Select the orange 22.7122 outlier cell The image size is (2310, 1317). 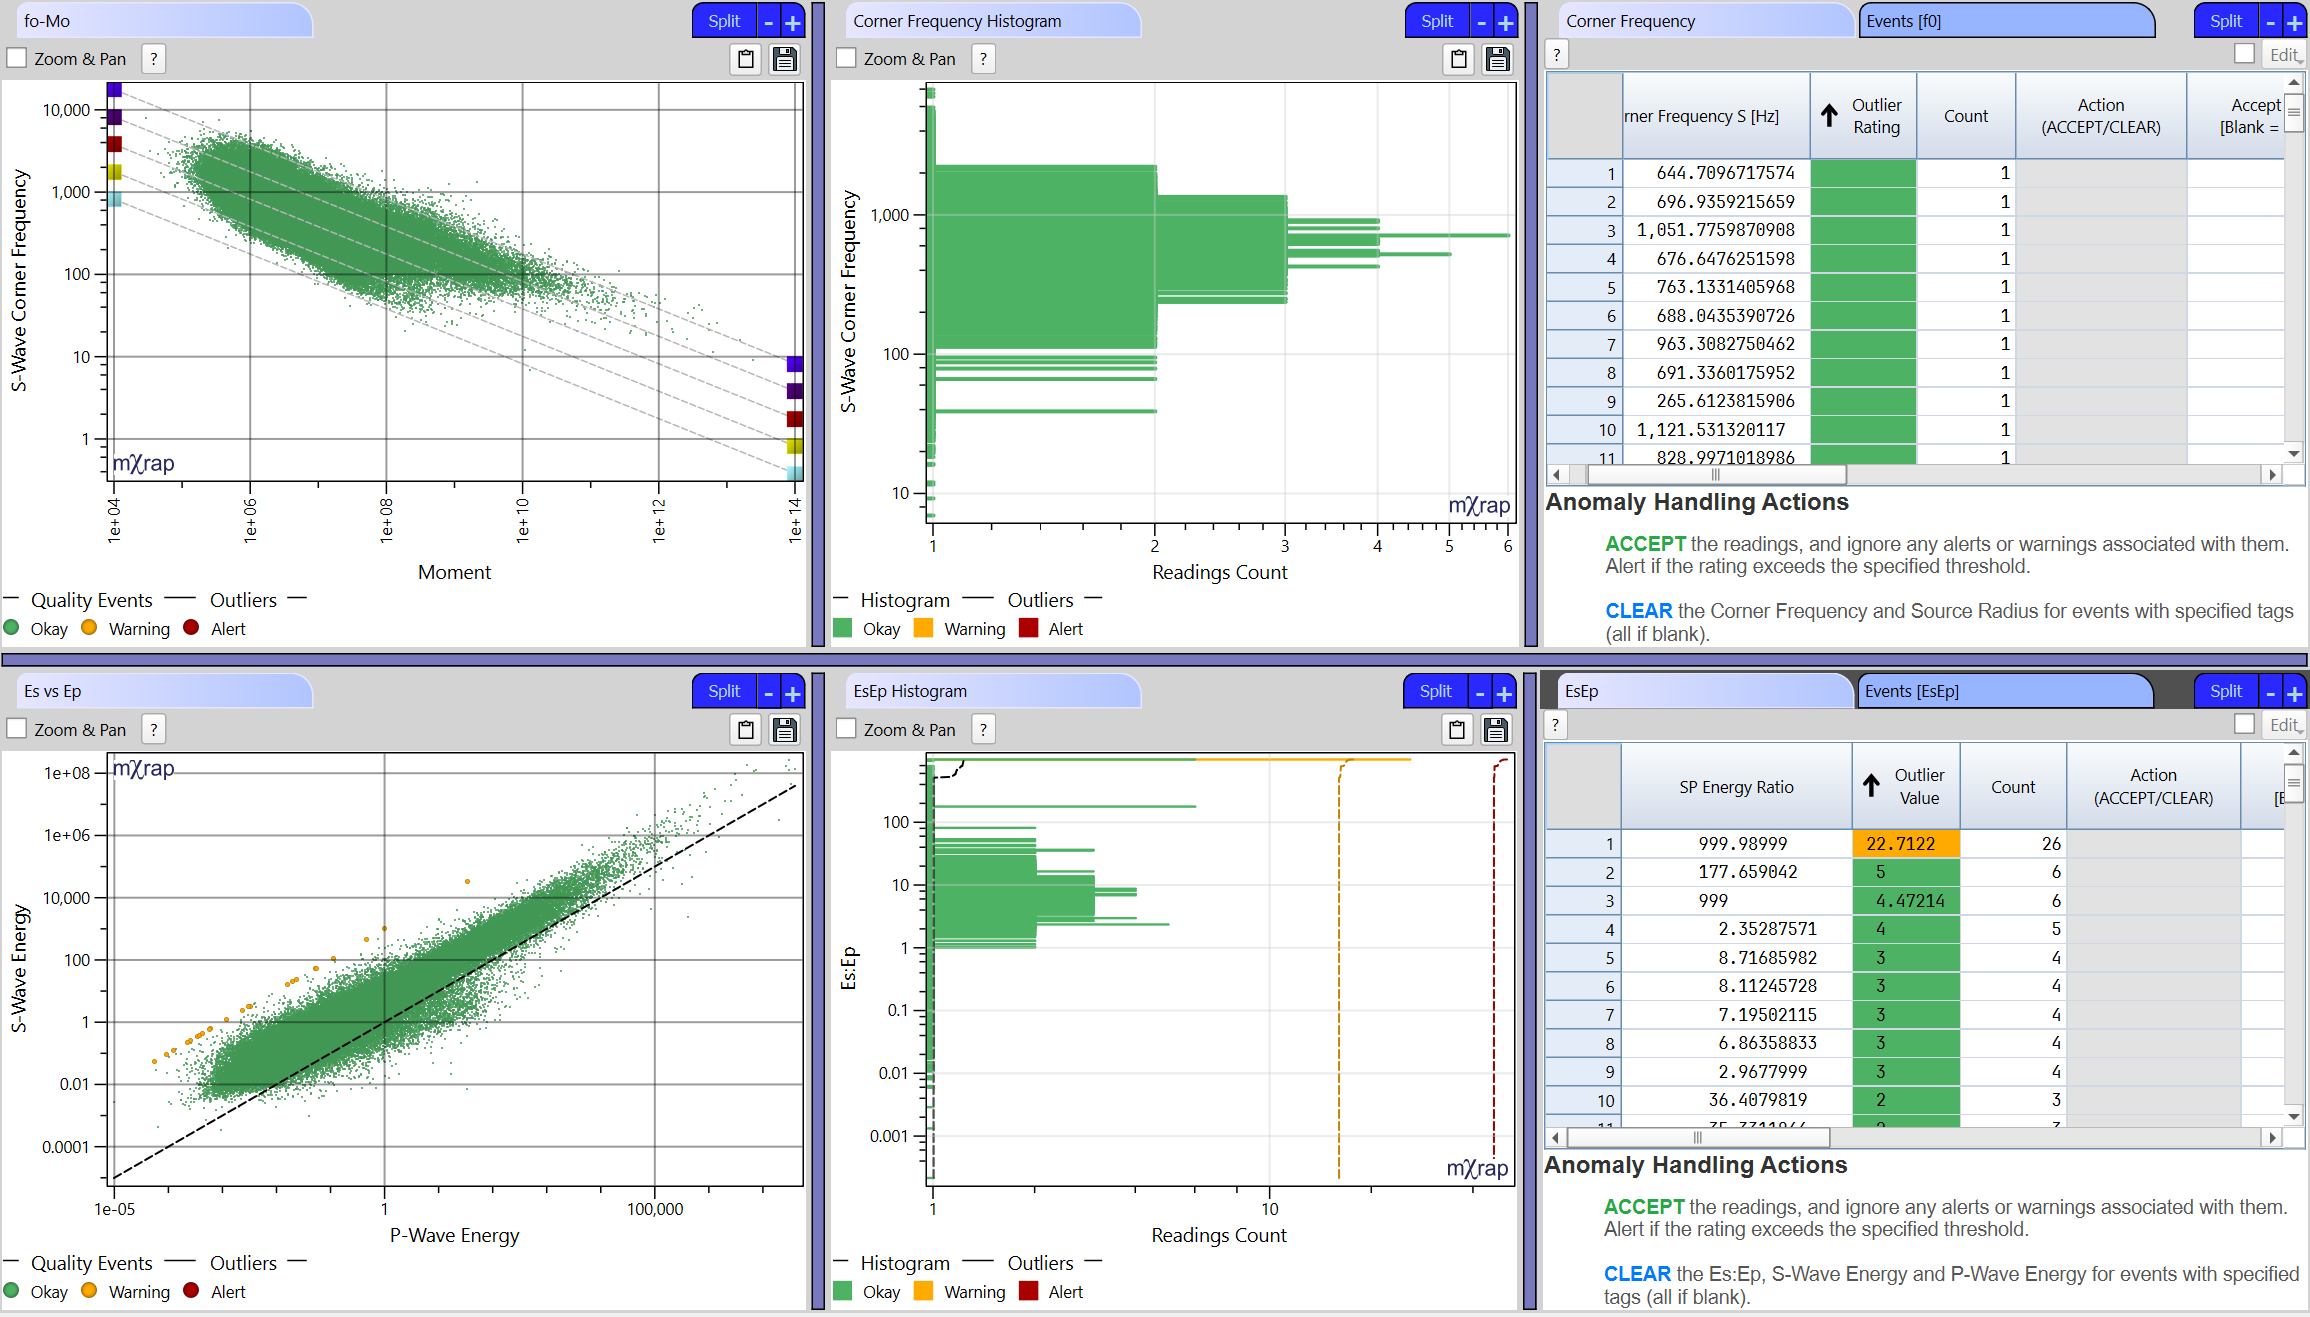point(1904,843)
